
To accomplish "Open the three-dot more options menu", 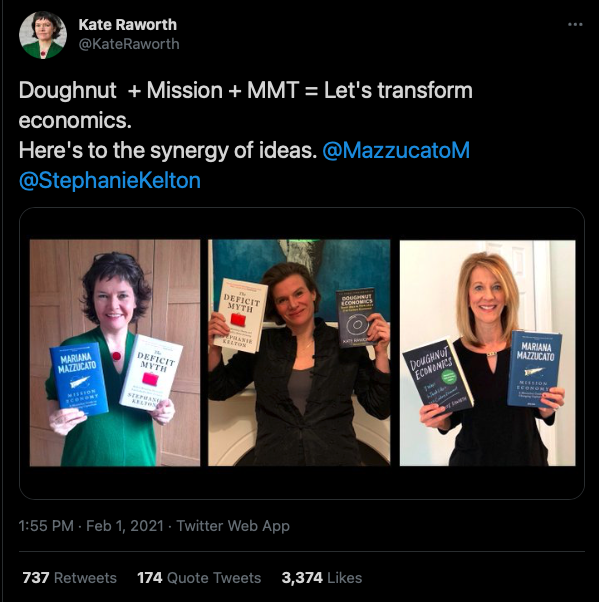I will tap(575, 24).
